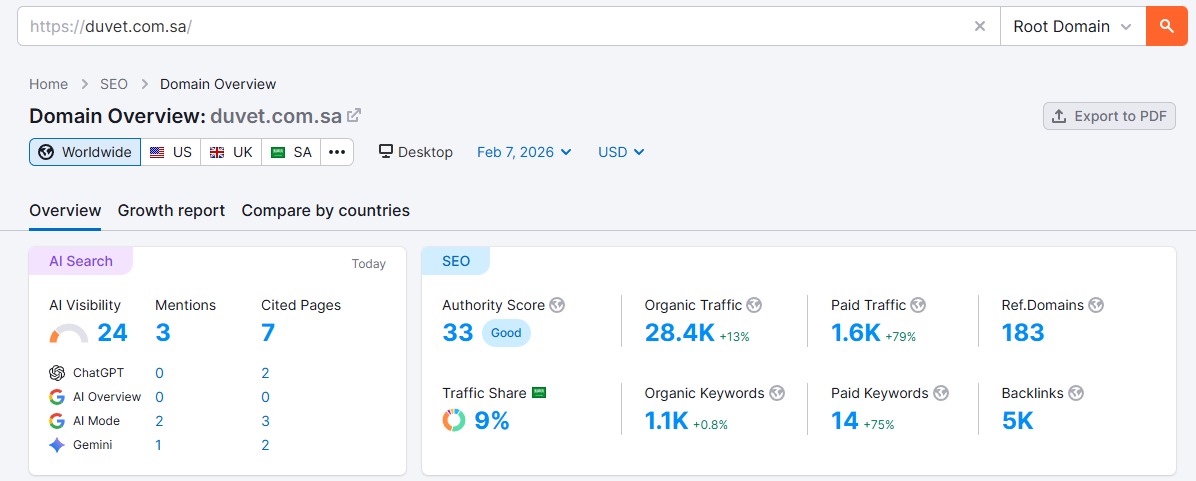
Task: Switch to the Overview tab
Action: [65, 210]
